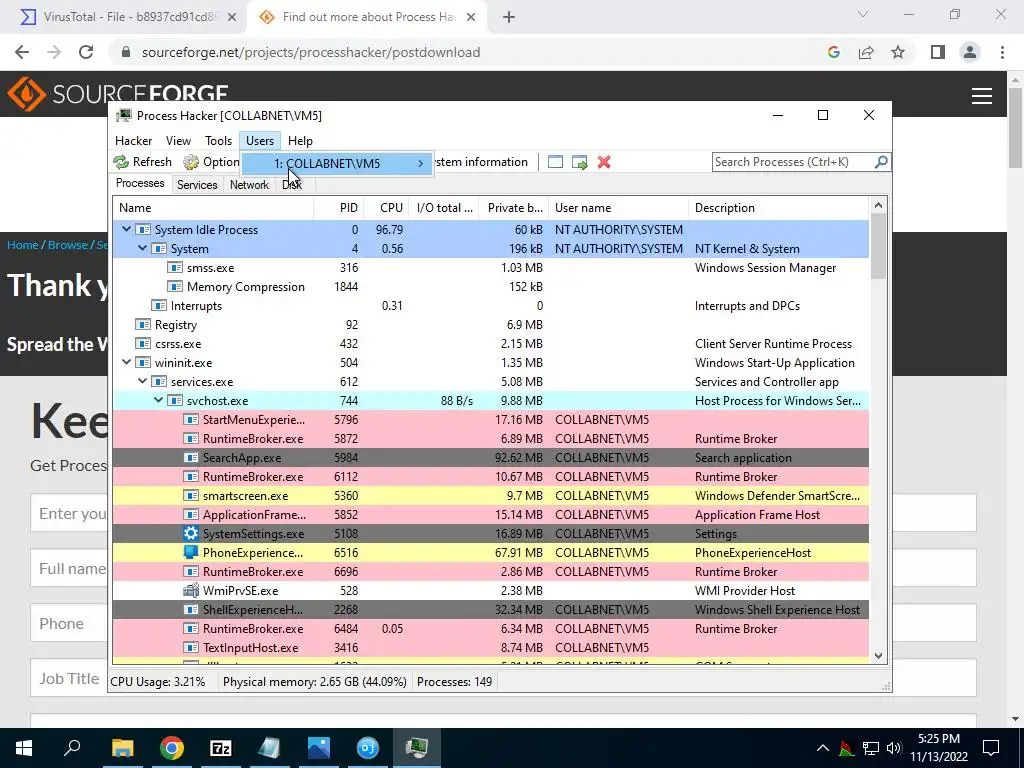Image resolution: width=1024 pixels, height=768 pixels.
Task: Sort by the Description column header
Action: pyautogui.click(x=779, y=208)
